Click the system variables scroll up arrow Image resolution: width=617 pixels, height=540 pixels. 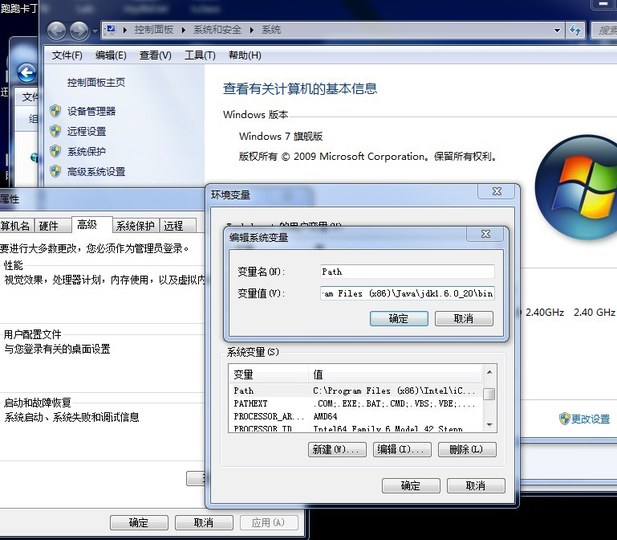[489, 372]
